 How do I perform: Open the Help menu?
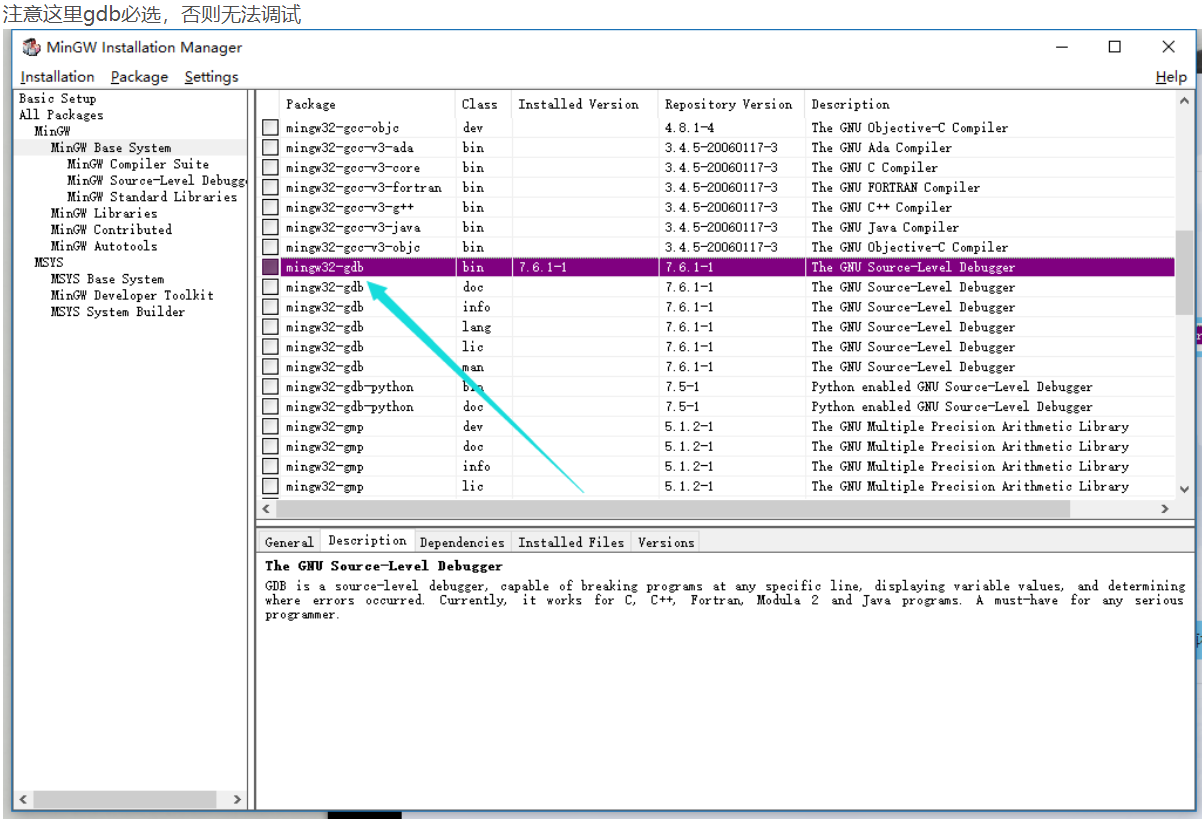1171,77
